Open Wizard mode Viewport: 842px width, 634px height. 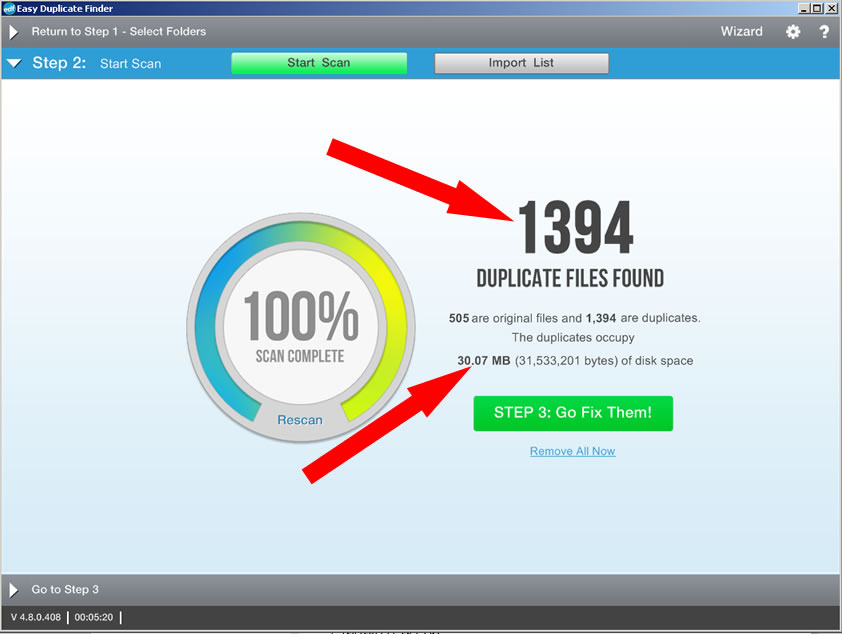[x=742, y=31]
